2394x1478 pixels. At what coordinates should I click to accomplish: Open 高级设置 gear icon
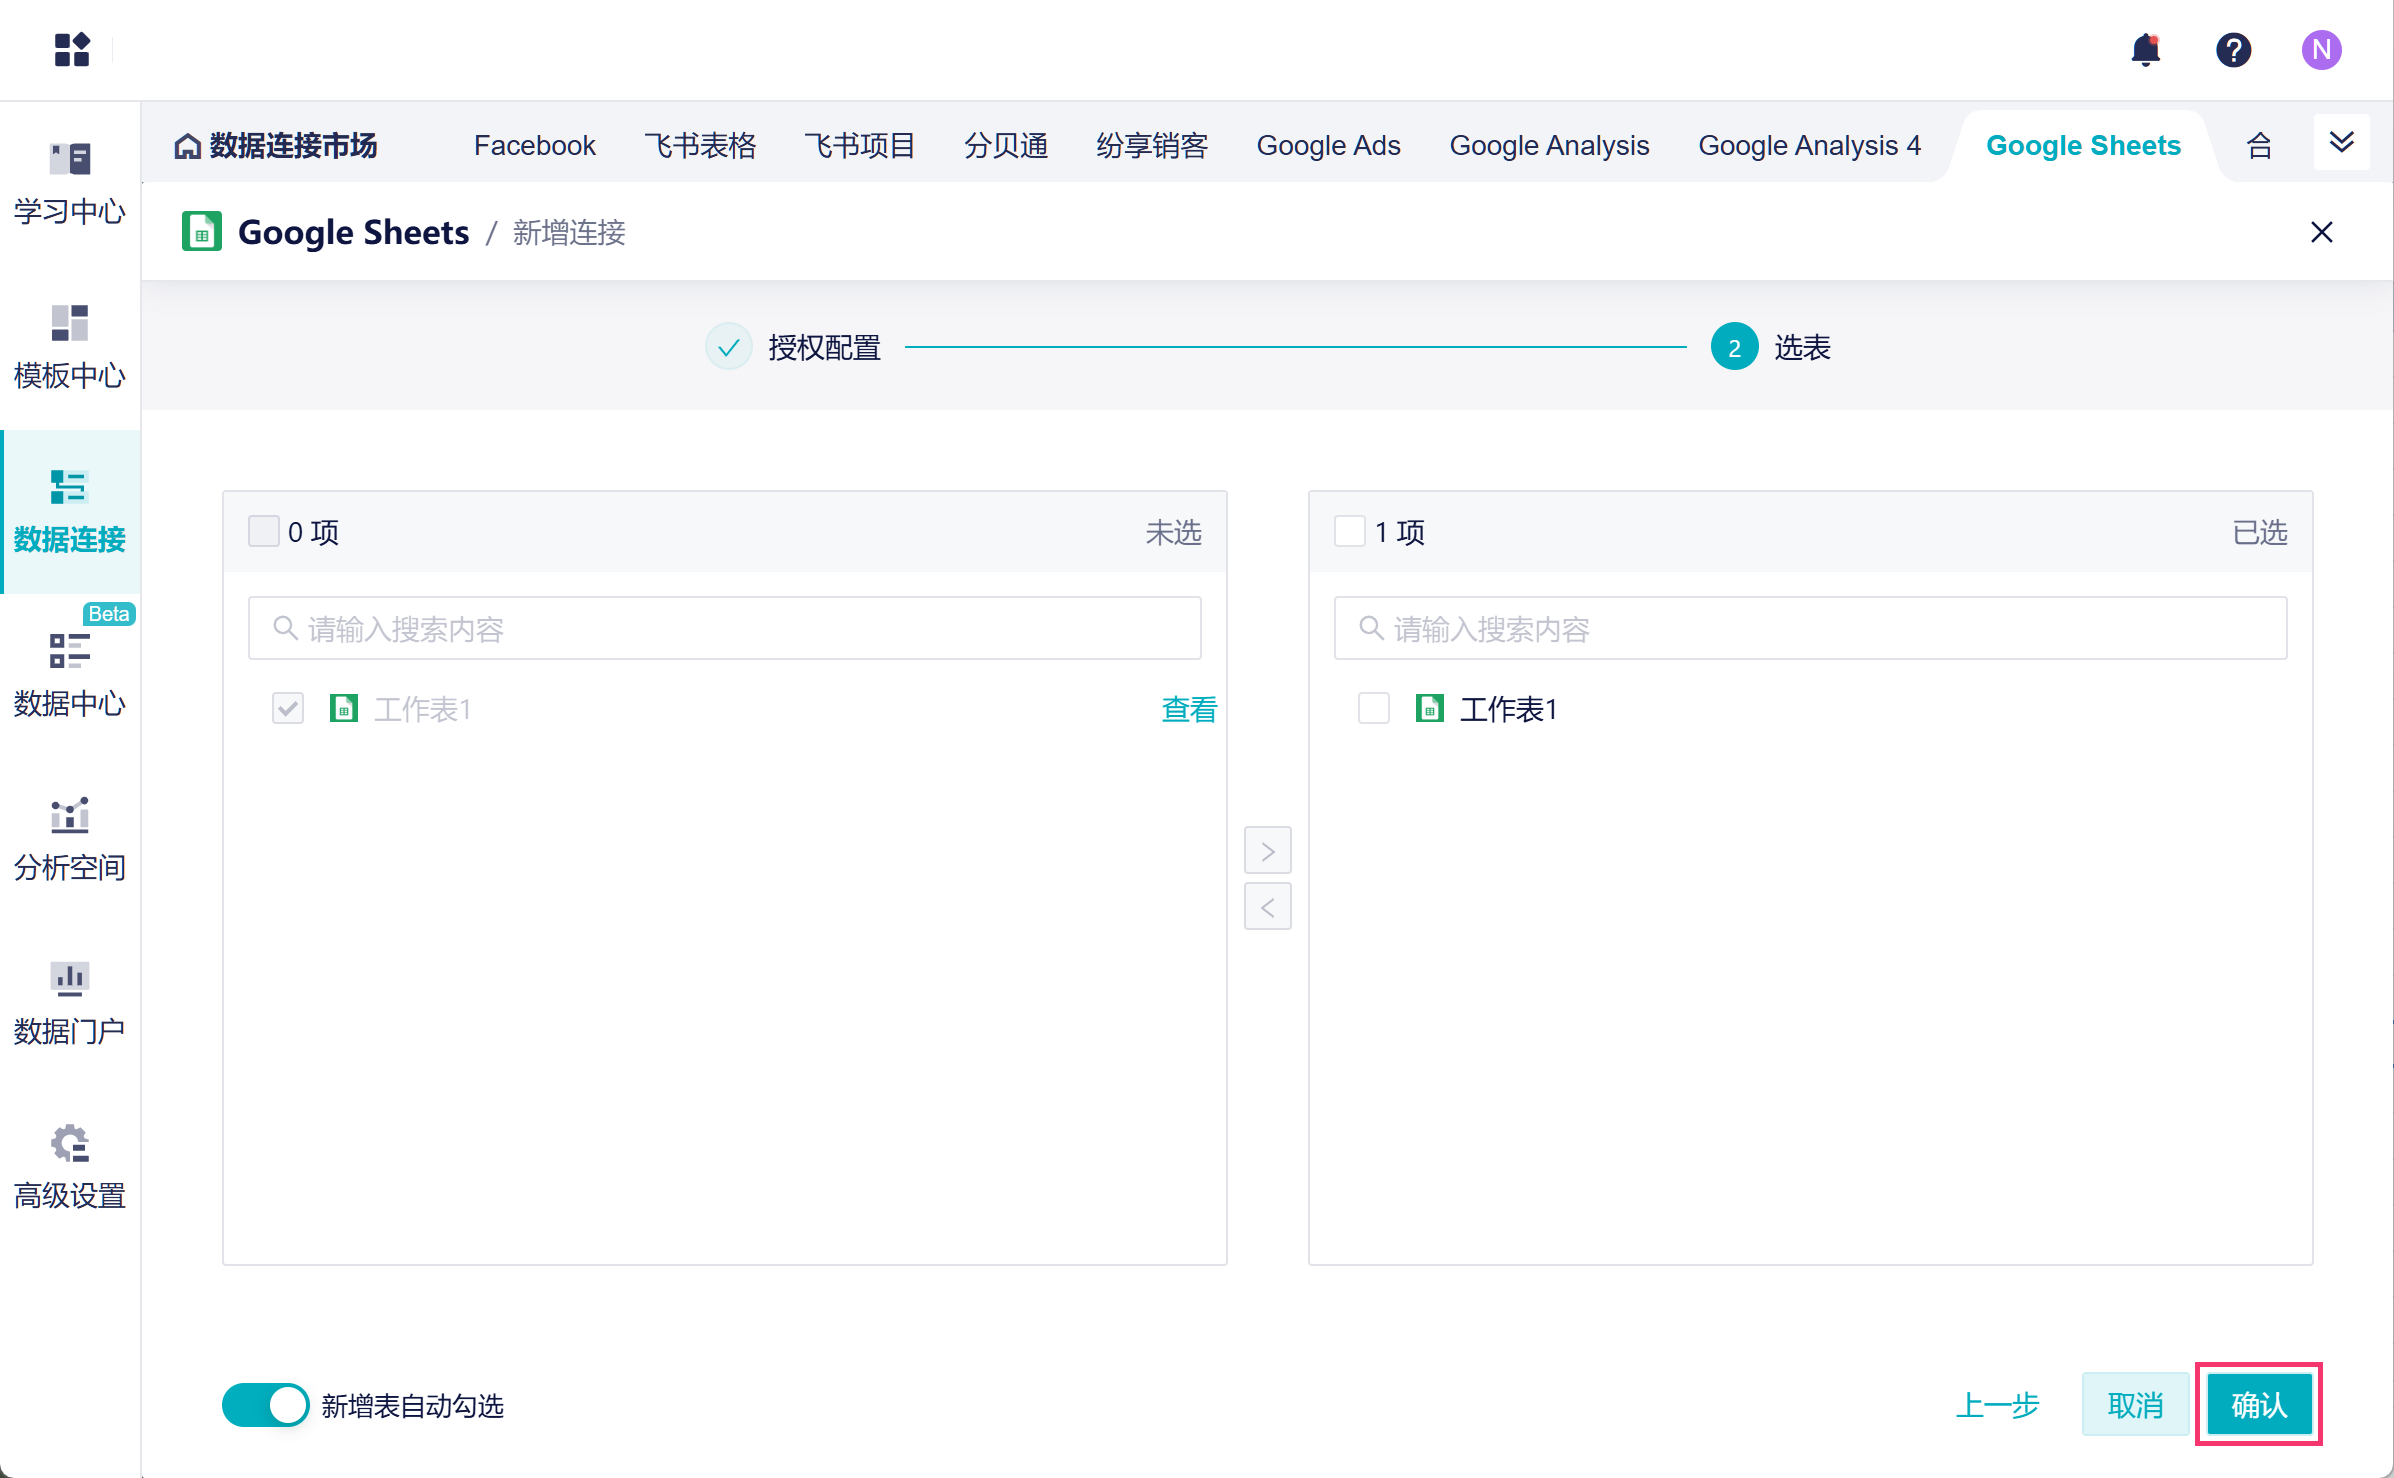[70, 1167]
